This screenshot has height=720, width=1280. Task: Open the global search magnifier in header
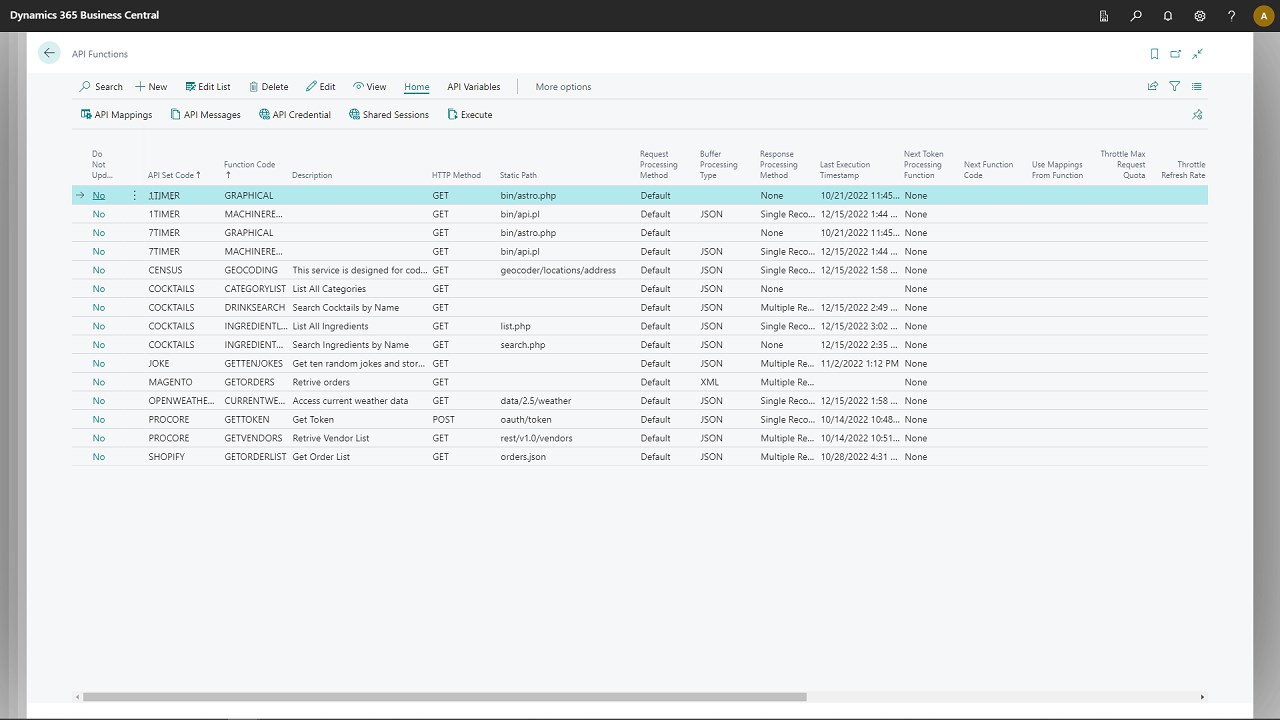1136,16
